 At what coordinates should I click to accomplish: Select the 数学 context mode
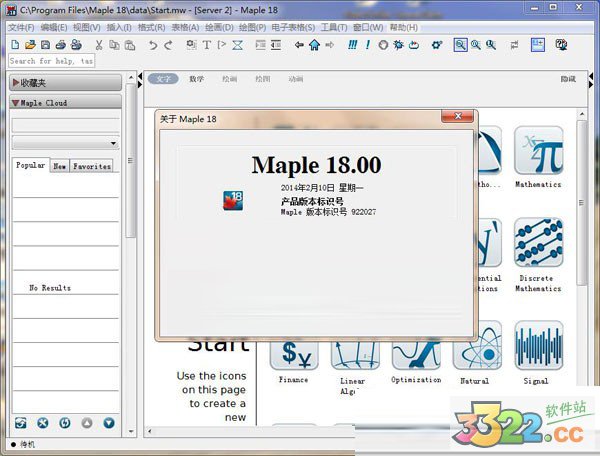pos(196,79)
